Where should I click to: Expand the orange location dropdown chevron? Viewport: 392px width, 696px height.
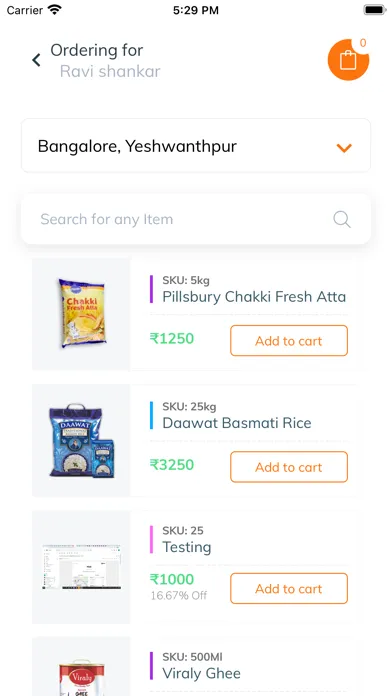pos(344,148)
